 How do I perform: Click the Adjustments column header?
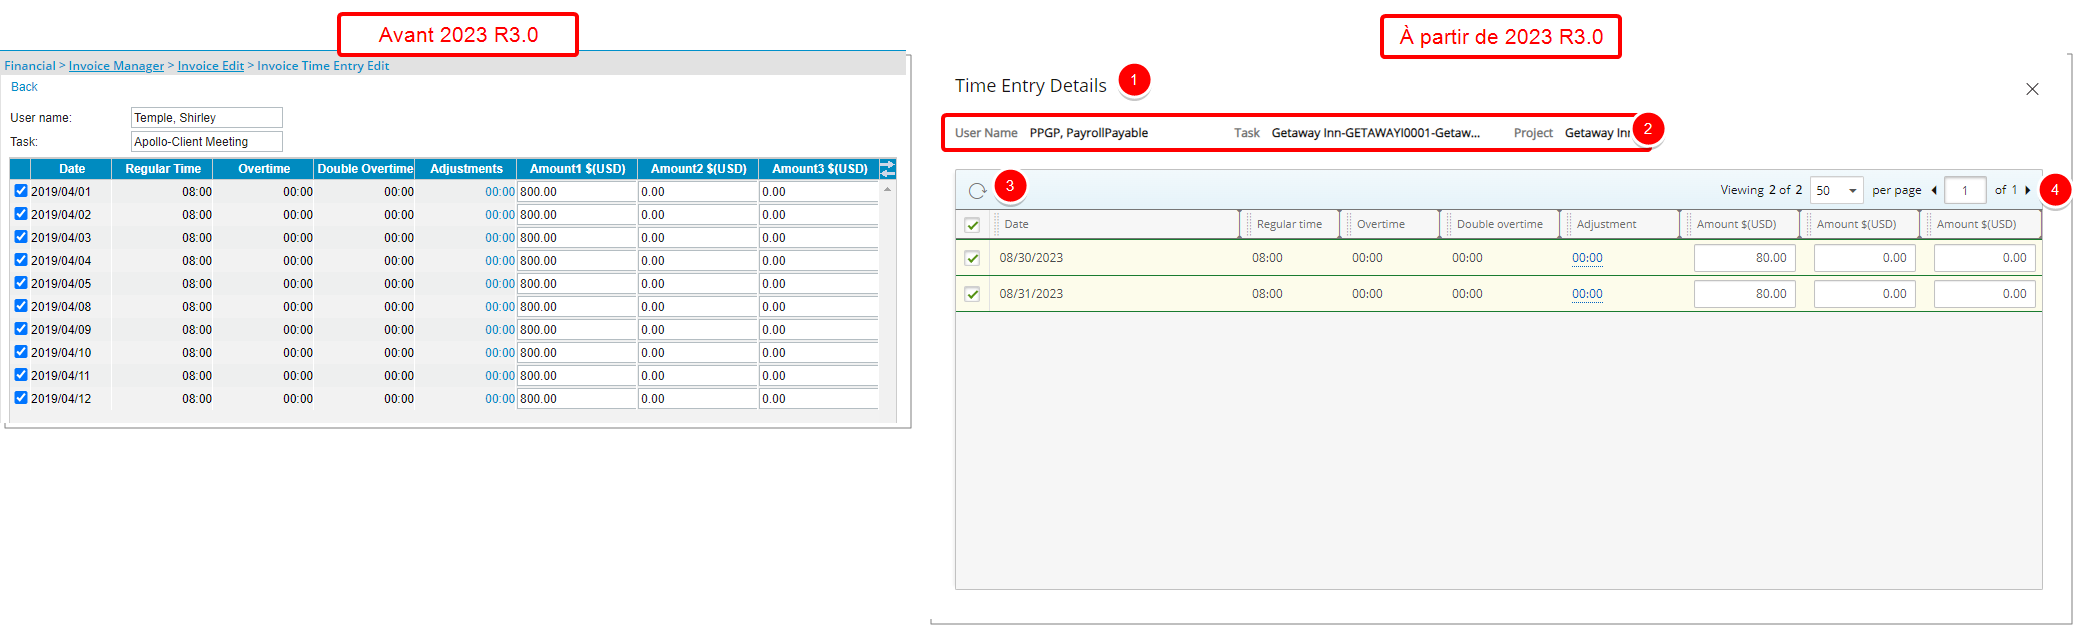pos(466,169)
